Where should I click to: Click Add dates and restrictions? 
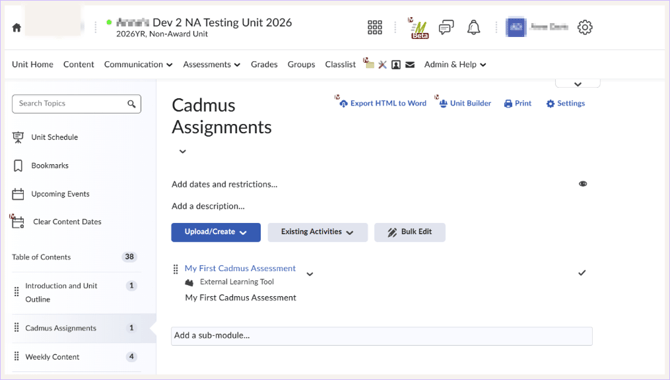(x=224, y=184)
